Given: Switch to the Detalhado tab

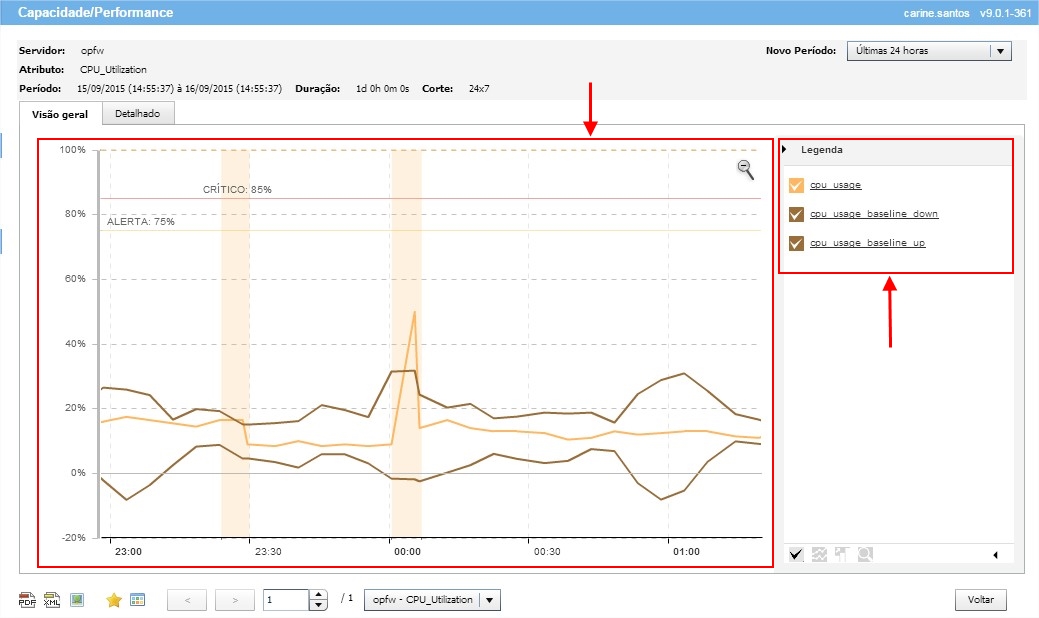Looking at the screenshot, I should pyautogui.click(x=137, y=114).
